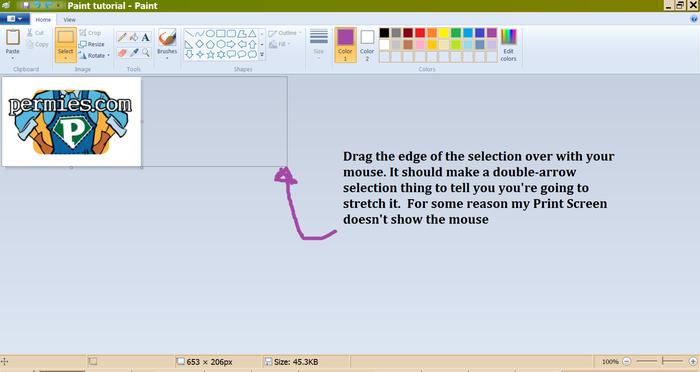Pick the Triangle shape
Screen dimensions: 700x372
point(252,33)
